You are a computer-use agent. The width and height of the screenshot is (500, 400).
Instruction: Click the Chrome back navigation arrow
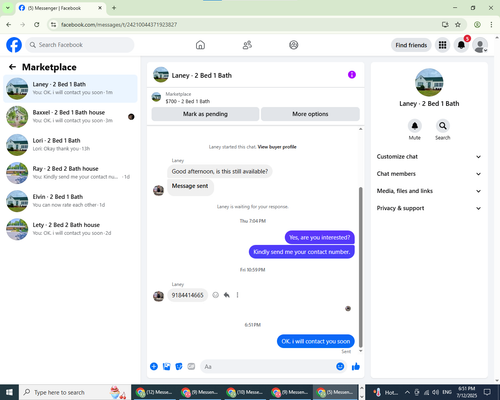point(9,24)
